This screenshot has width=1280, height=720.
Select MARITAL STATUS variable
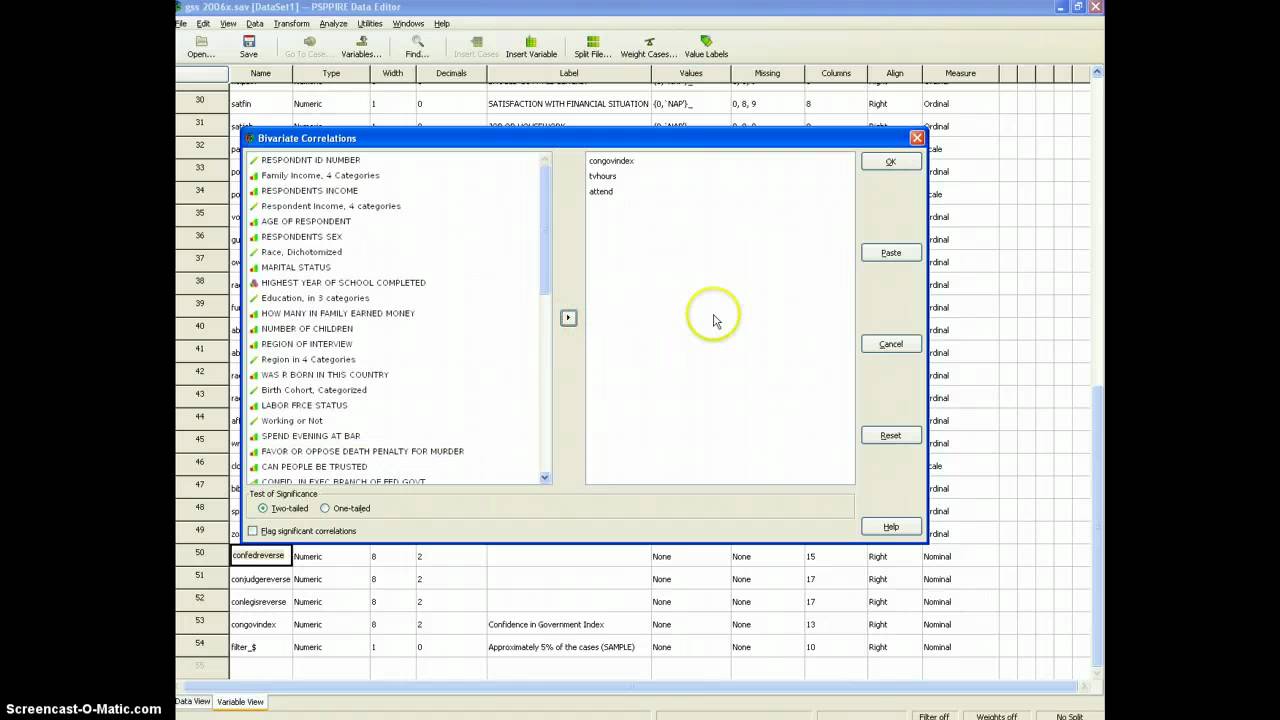(295, 268)
